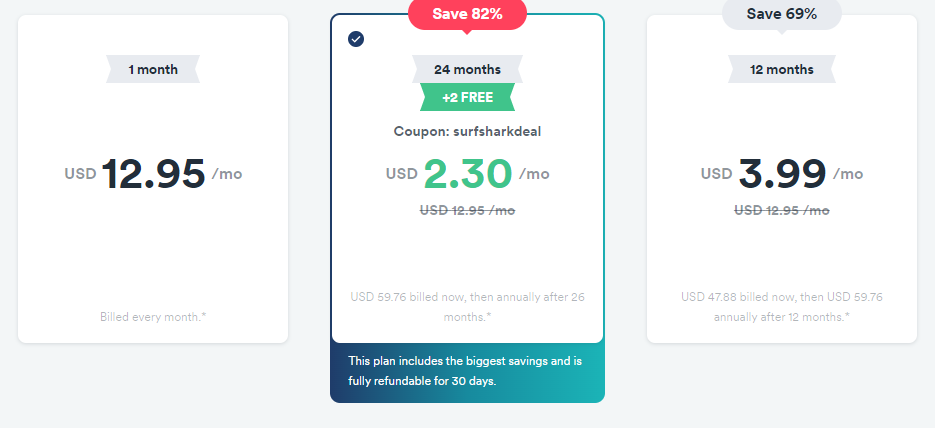
Task: Select the 1 month plan card
Action: (x=153, y=179)
